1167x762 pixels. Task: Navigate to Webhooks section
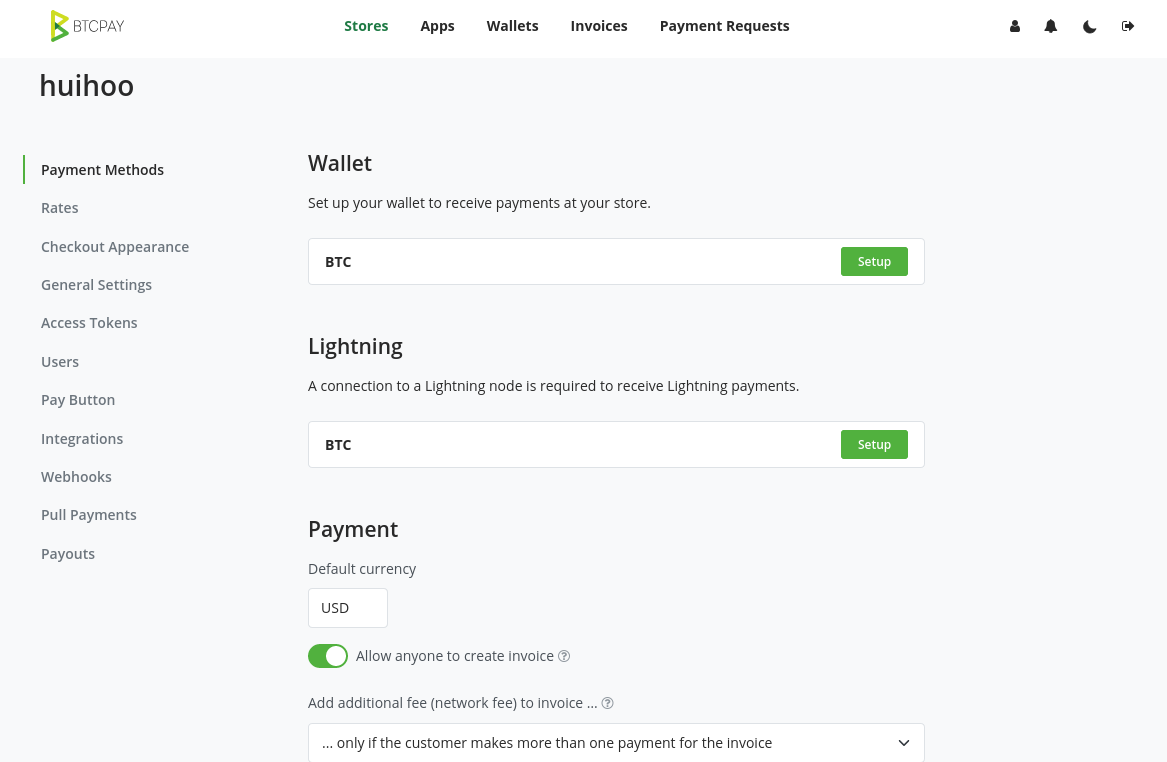pyautogui.click(x=76, y=477)
